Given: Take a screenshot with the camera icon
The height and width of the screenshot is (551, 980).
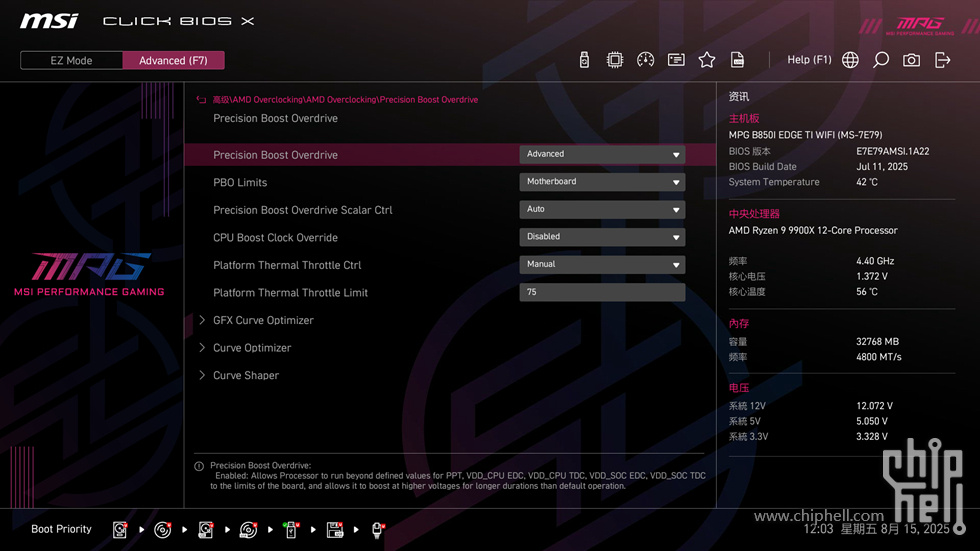Looking at the screenshot, I should [x=911, y=60].
